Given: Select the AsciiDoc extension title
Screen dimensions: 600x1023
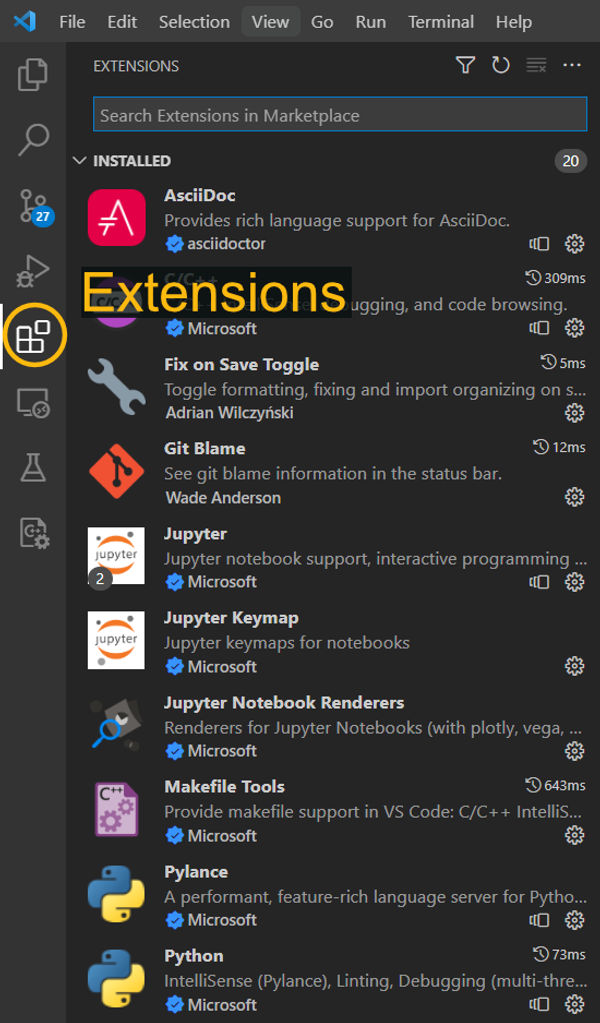Looking at the screenshot, I should 200,195.
